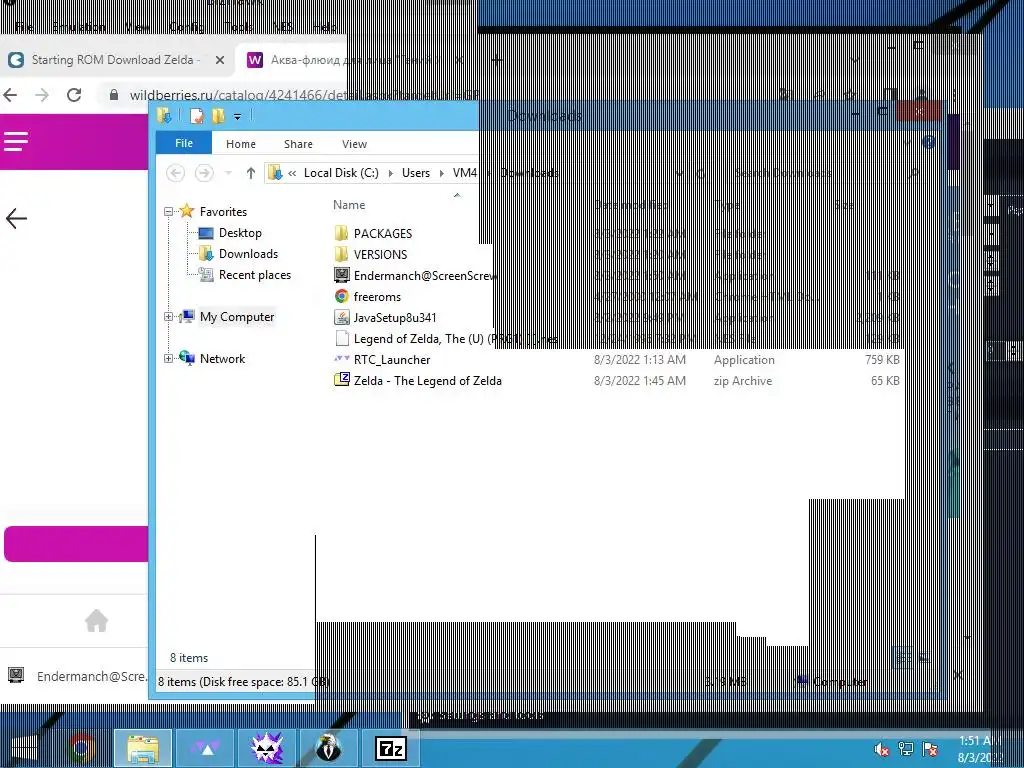
Task: Select the Legend of Zelda, The (U) file icon
Action: [342, 338]
